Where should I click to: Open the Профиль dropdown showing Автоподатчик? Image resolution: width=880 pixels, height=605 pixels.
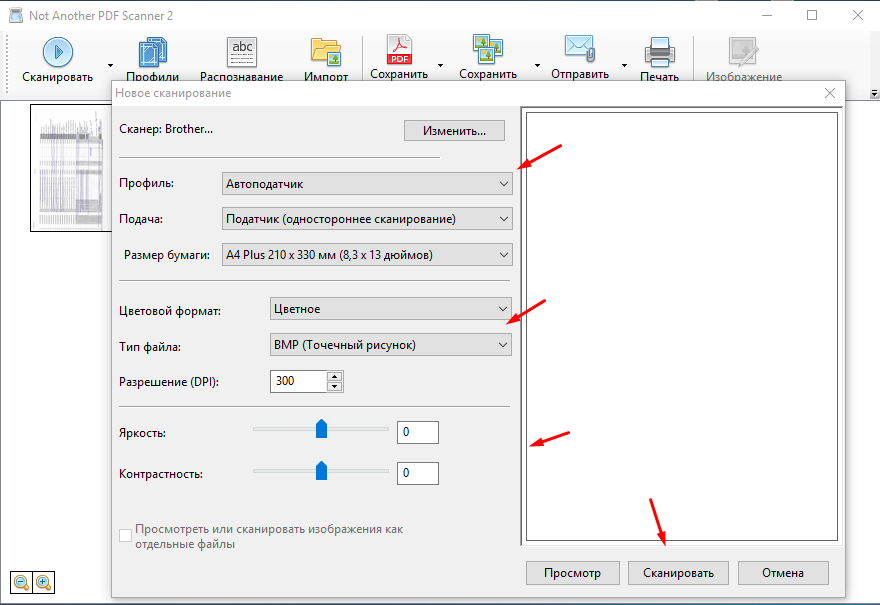(x=367, y=184)
